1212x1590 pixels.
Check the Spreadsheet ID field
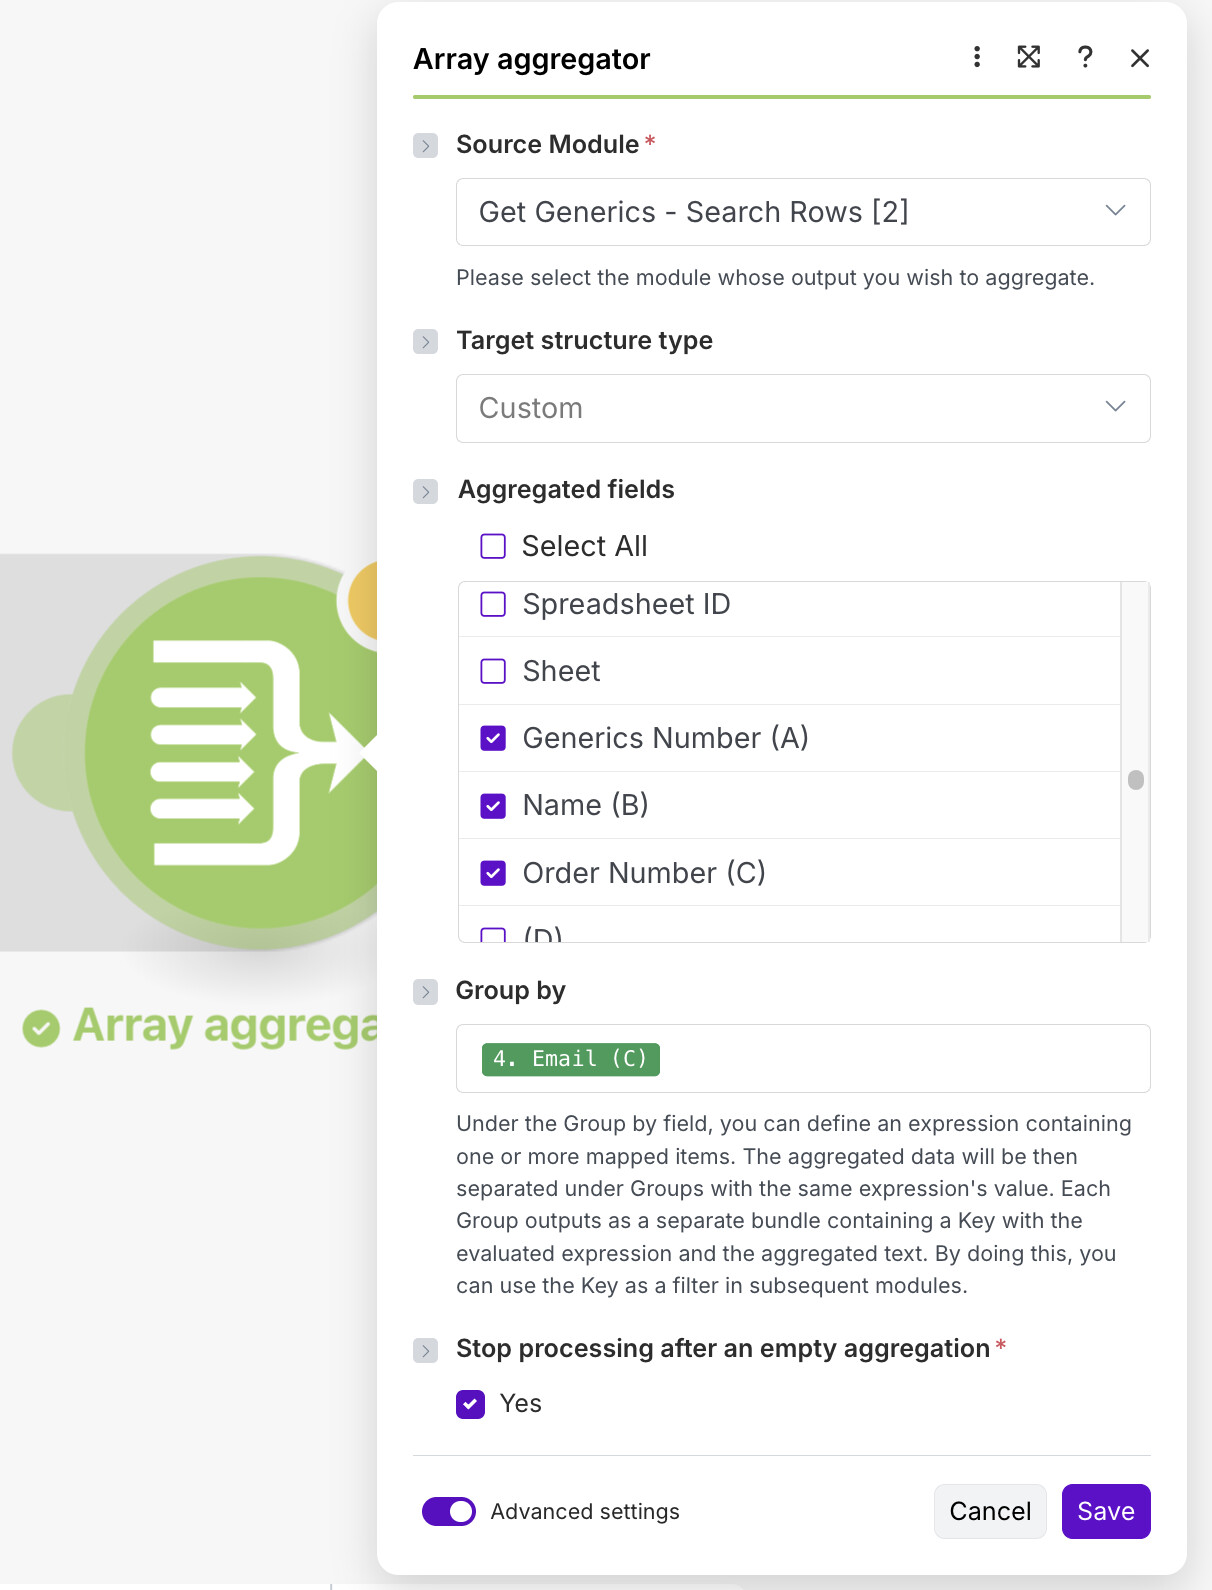493,605
